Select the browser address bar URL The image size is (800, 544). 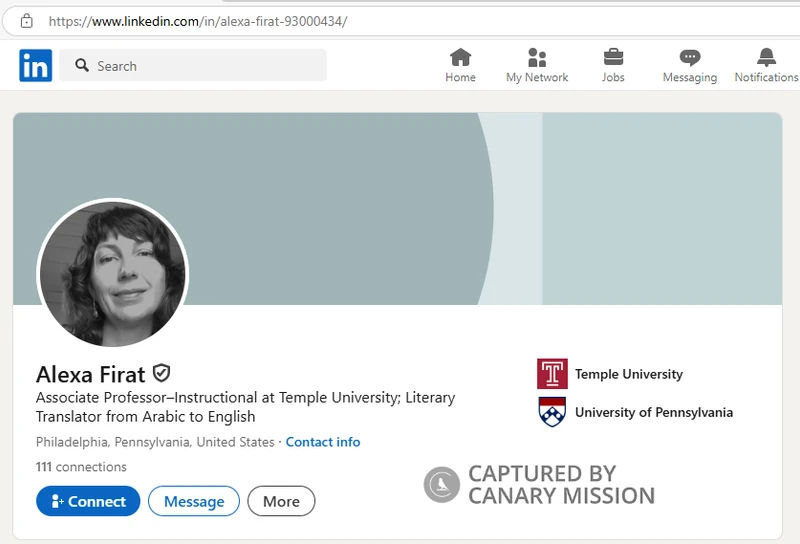198,20
